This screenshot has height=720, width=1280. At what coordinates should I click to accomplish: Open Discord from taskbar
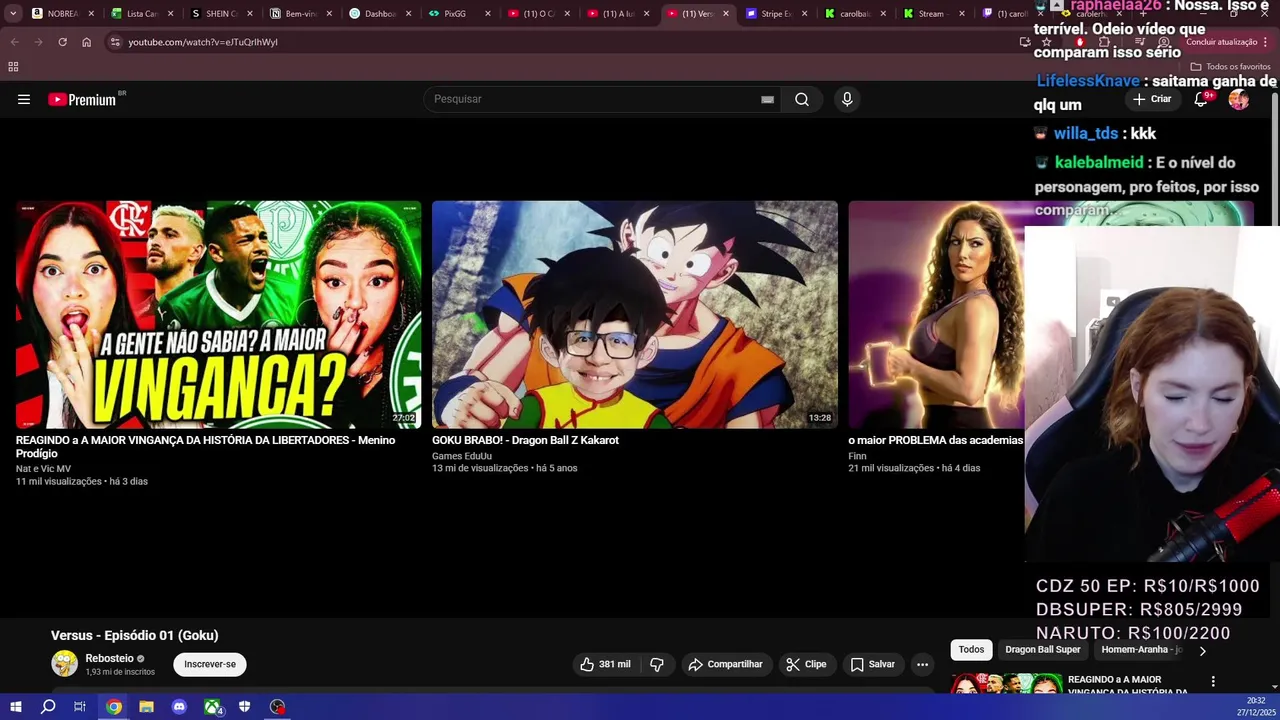[x=179, y=707]
